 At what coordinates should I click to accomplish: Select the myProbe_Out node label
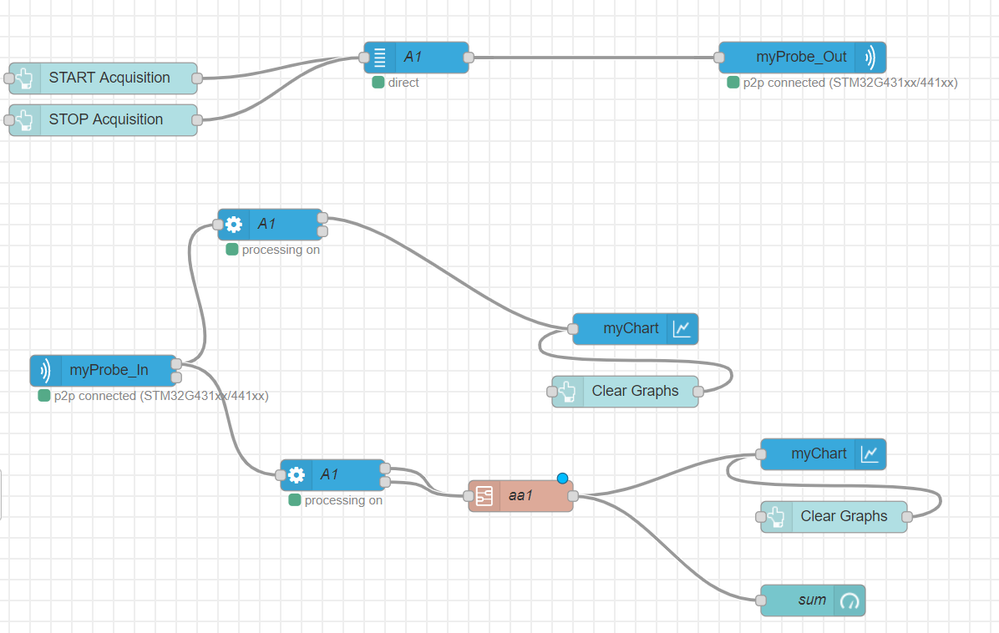click(801, 57)
